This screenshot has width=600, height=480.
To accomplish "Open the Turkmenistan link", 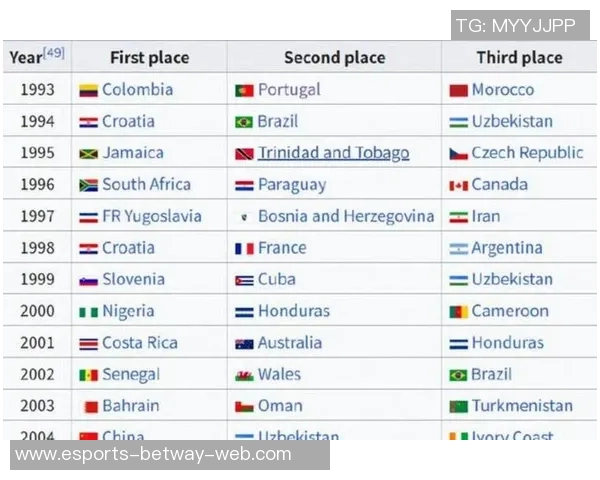I will [522, 406].
